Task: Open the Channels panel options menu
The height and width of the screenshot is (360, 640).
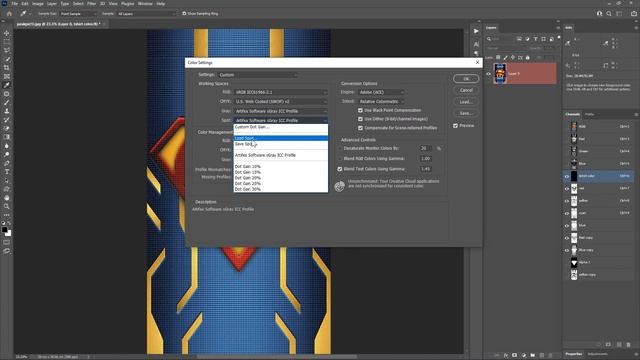Action: pyautogui.click(x=636, y=114)
